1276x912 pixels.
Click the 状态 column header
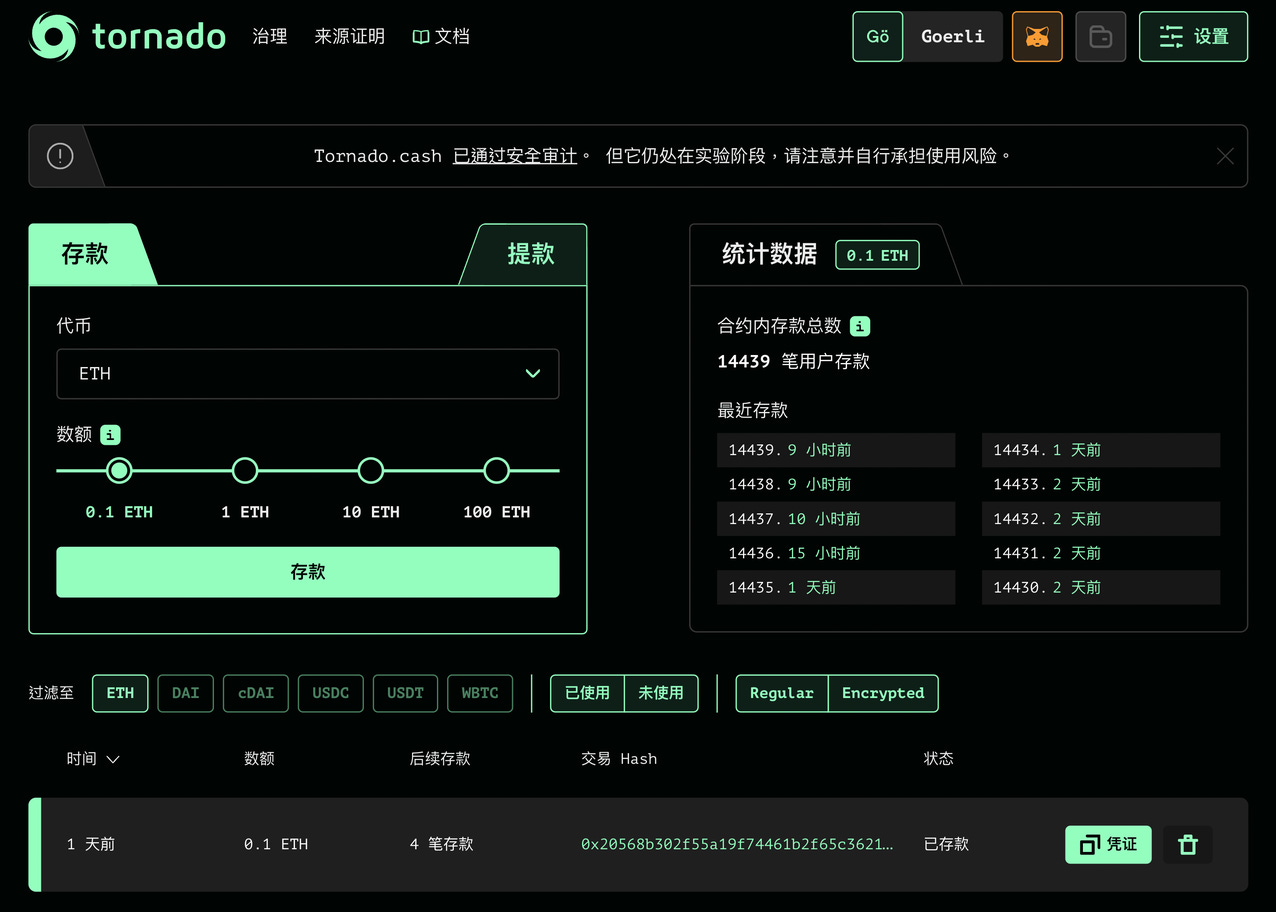(x=939, y=759)
